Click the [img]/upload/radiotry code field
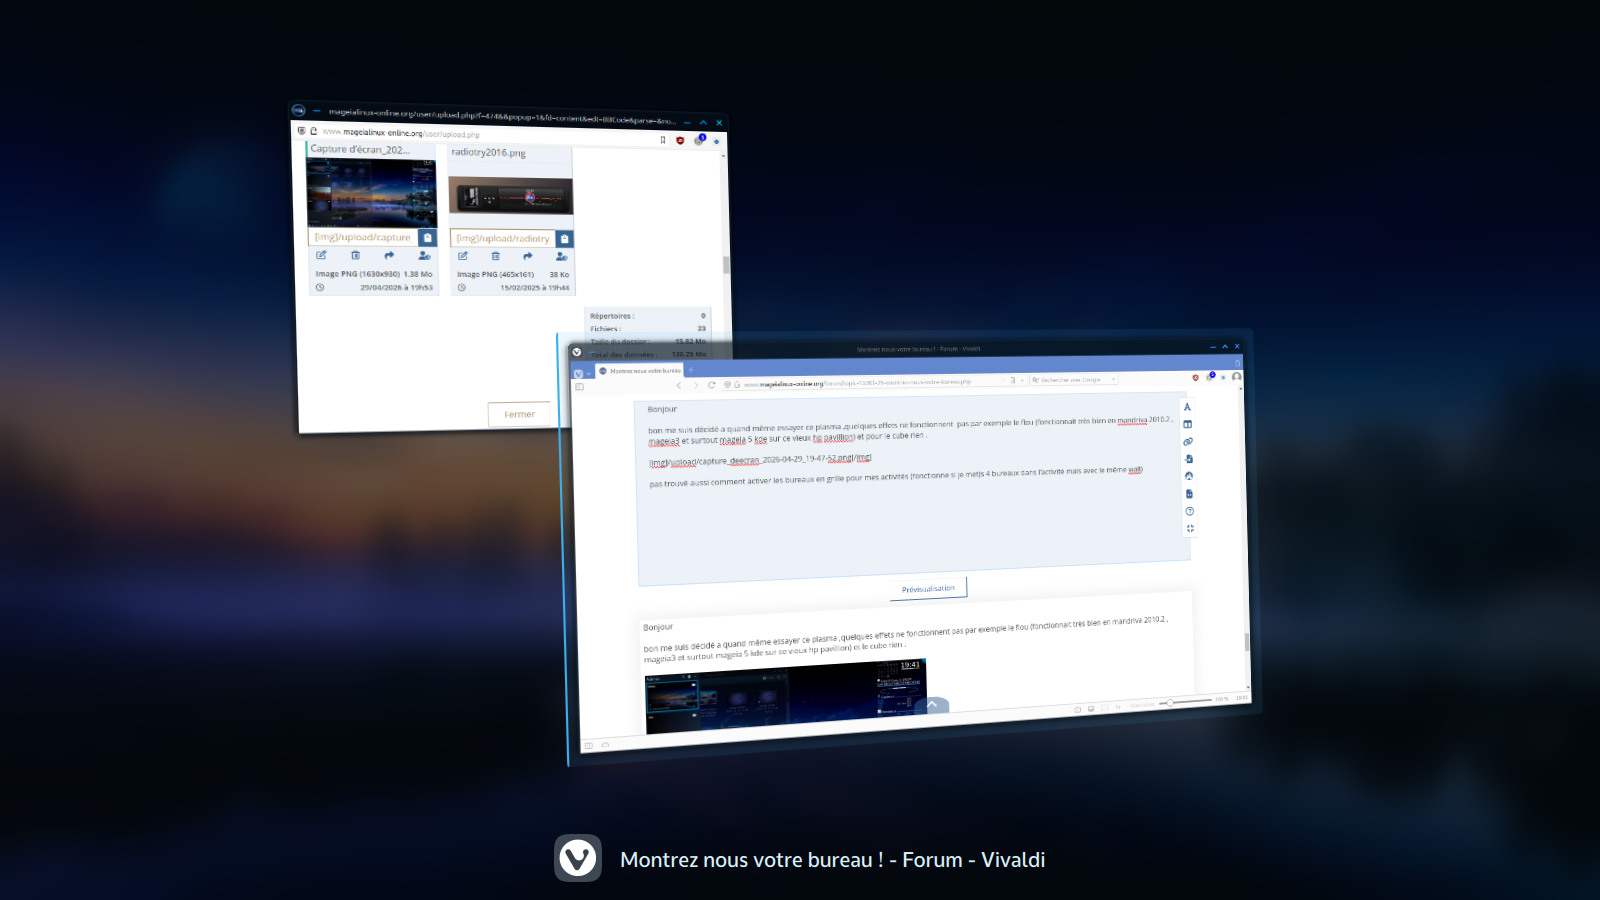 tap(502, 238)
